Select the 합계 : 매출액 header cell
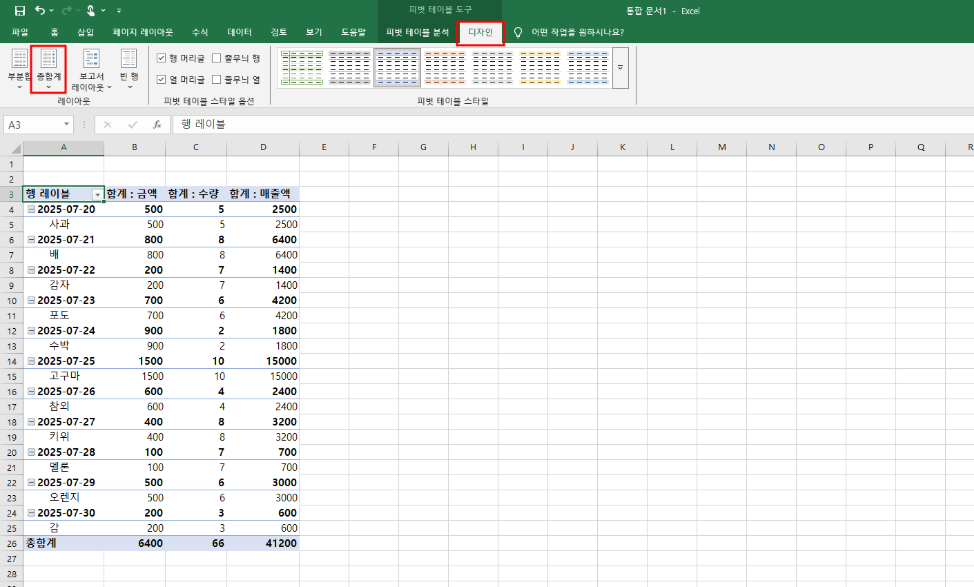The width and height of the screenshot is (974, 587). [x=263, y=194]
